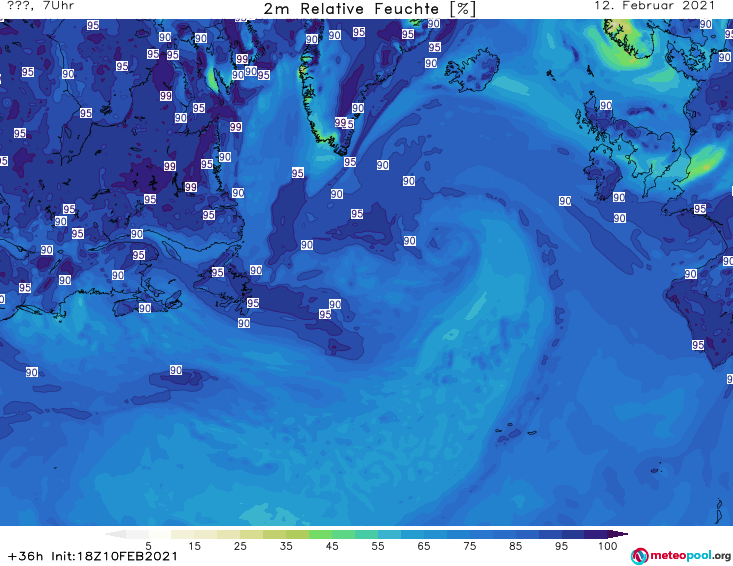
Task: Open the meteopool.org logo link
Action: [x=681, y=556]
